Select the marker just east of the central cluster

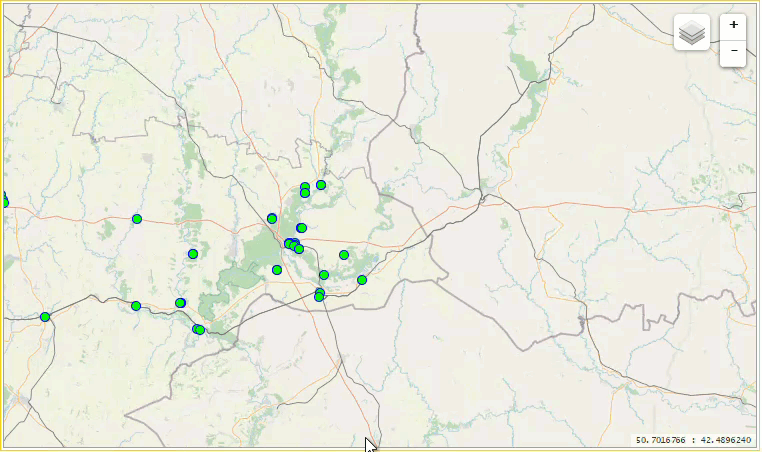[344, 255]
